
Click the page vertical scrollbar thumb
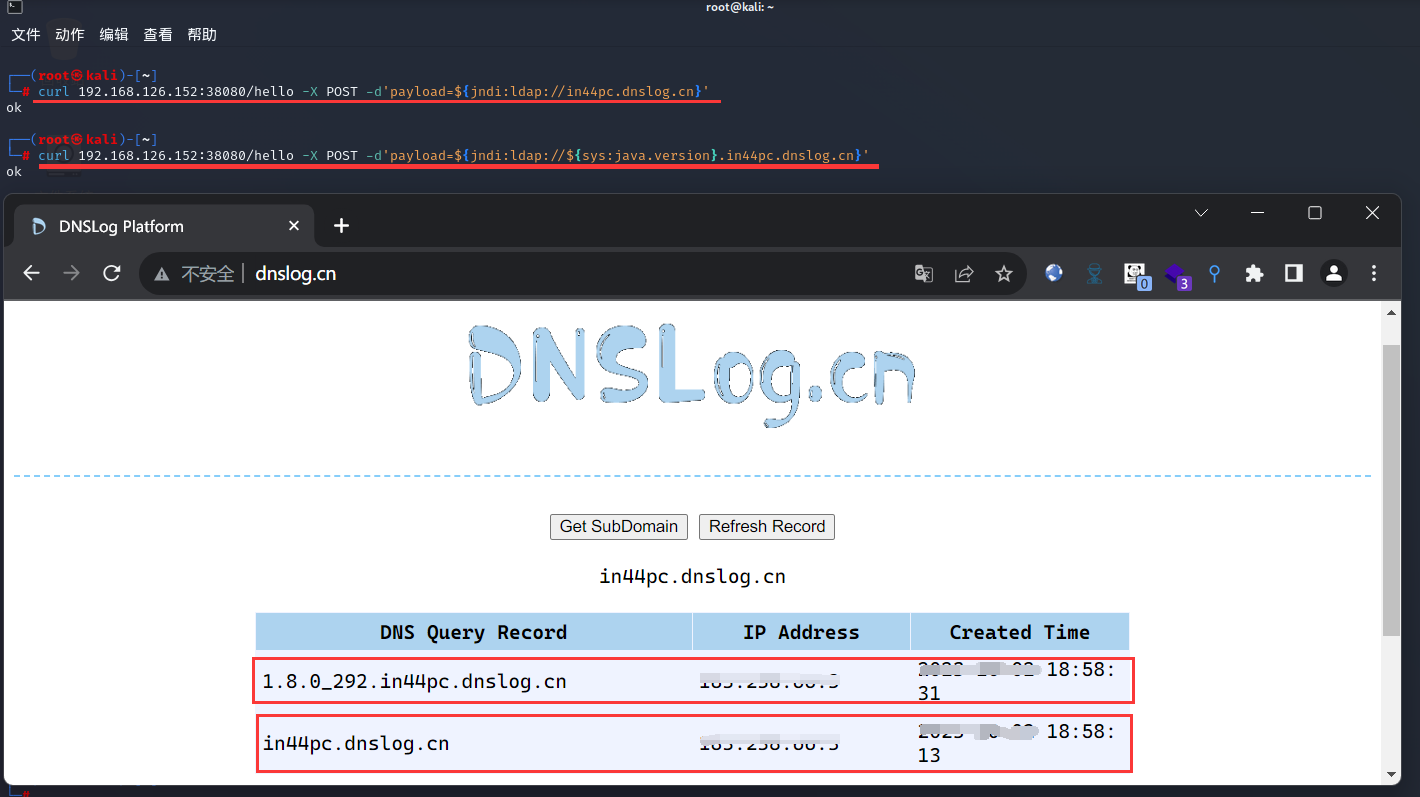click(x=1391, y=490)
